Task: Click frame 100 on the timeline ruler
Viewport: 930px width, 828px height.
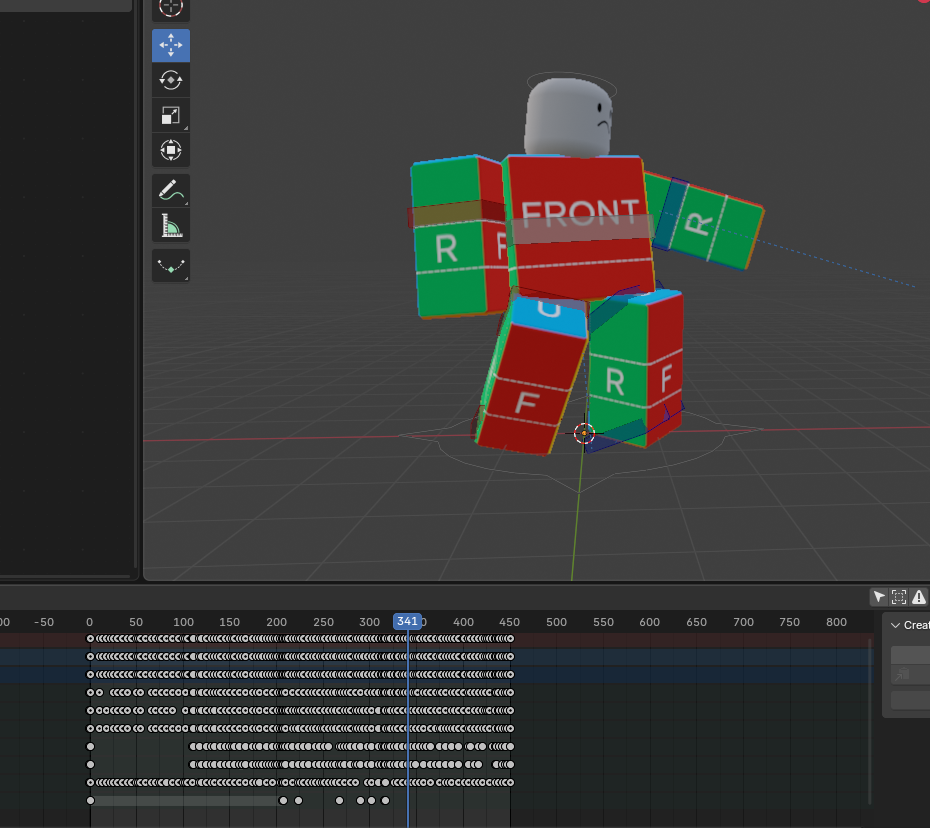Action: [183, 622]
